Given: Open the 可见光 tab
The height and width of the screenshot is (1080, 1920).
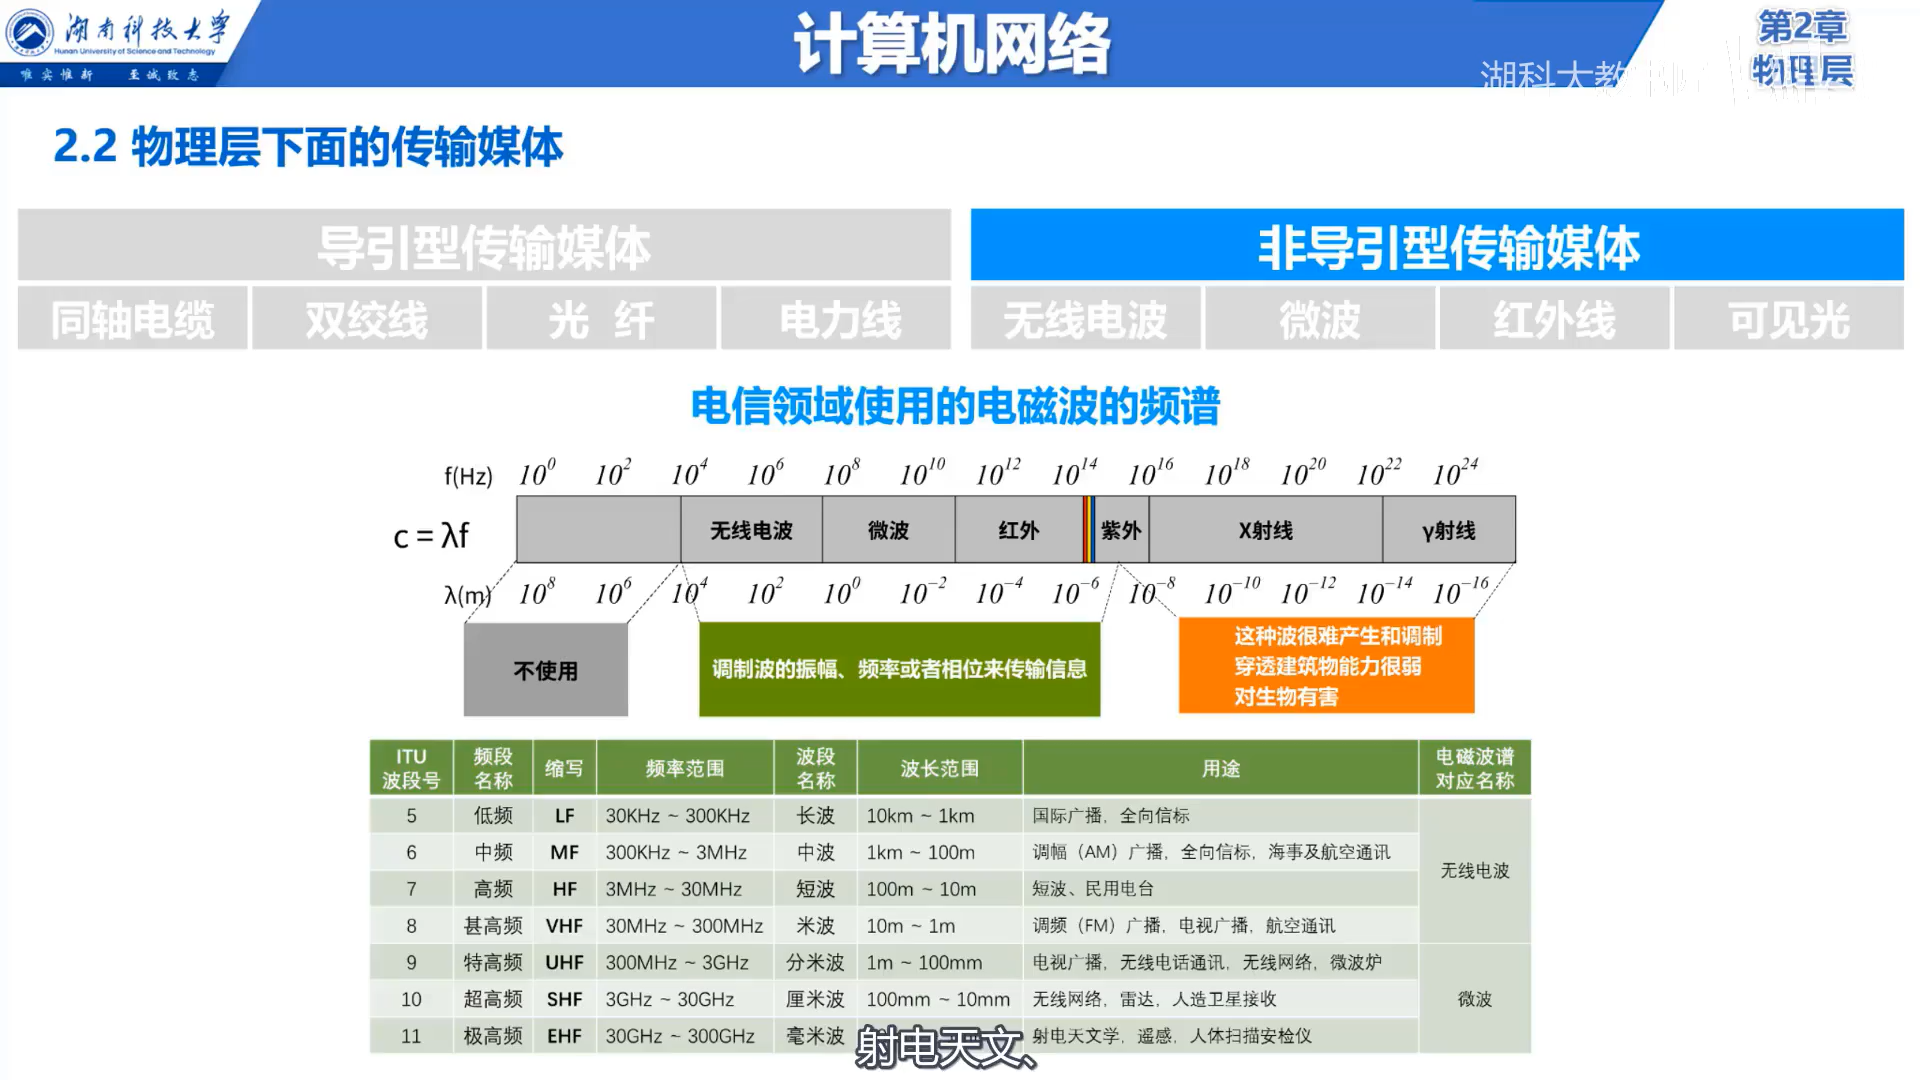Looking at the screenshot, I should pyautogui.click(x=1789, y=319).
